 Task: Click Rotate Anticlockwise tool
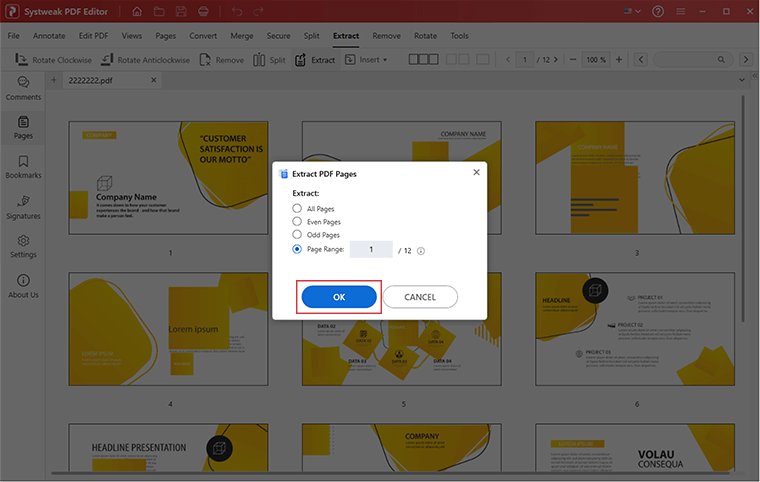tap(145, 60)
